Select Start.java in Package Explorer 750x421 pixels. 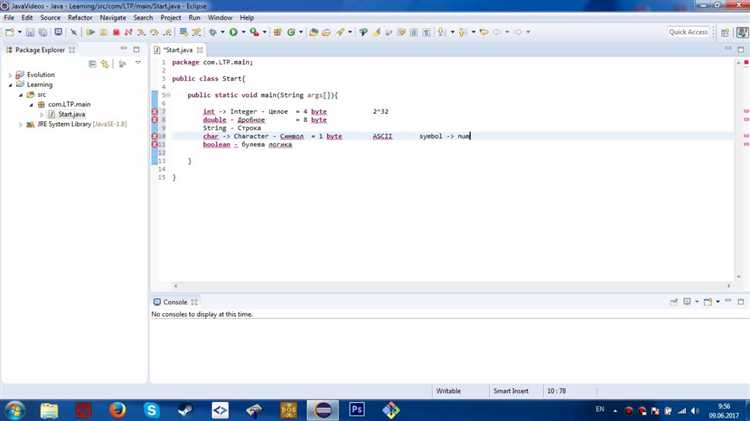71,114
